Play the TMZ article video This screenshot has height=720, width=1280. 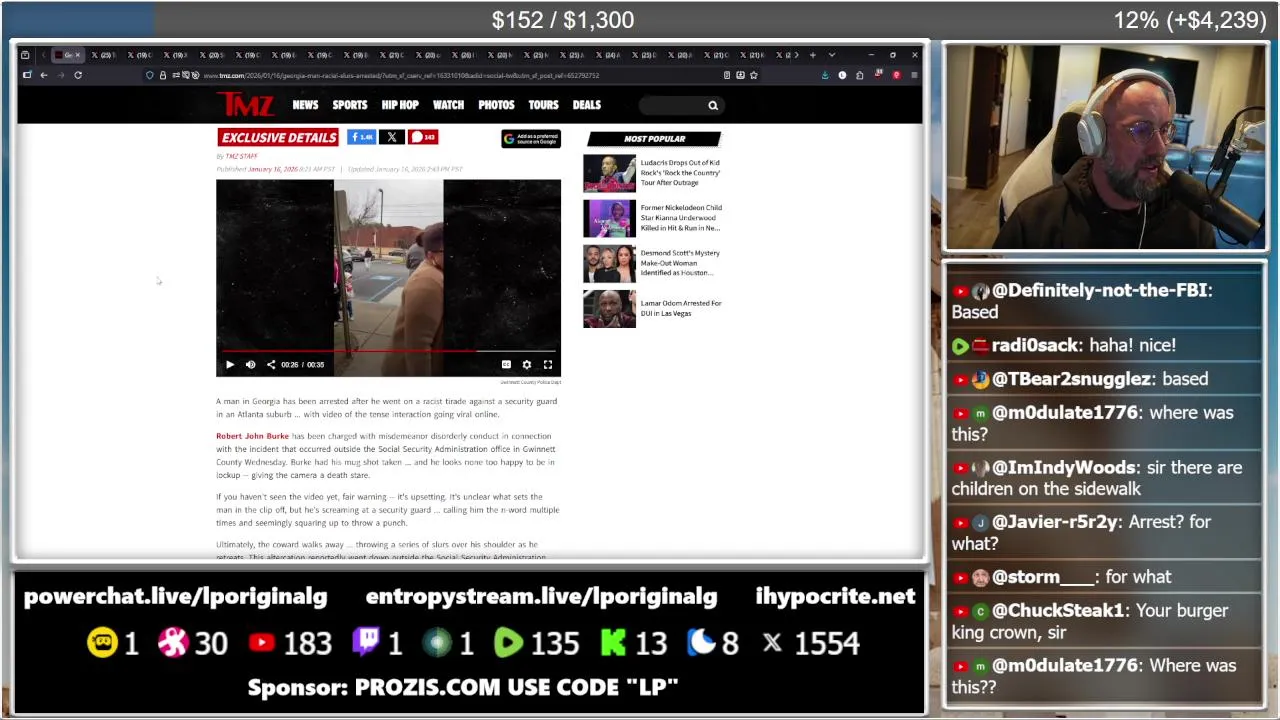(x=229, y=365)
